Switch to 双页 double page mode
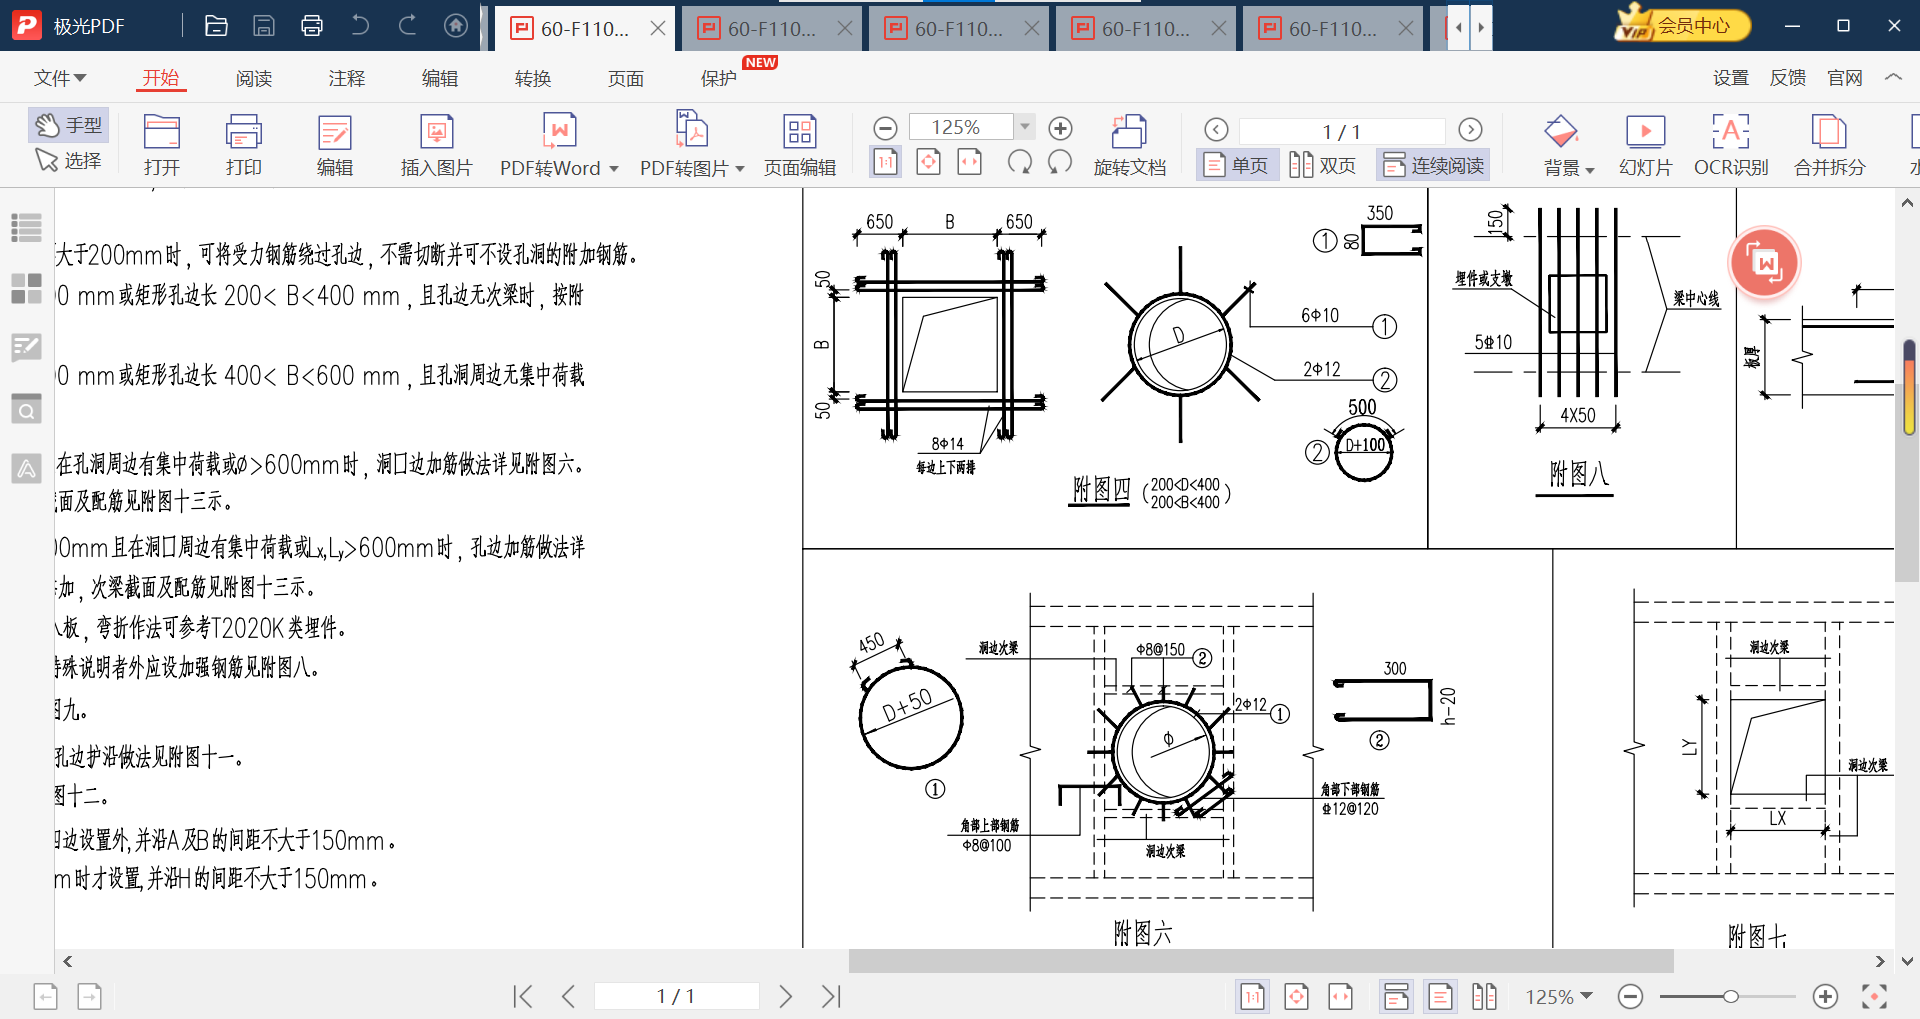This screenshot has height=1019, width=1920. [x=1323, y=165]
